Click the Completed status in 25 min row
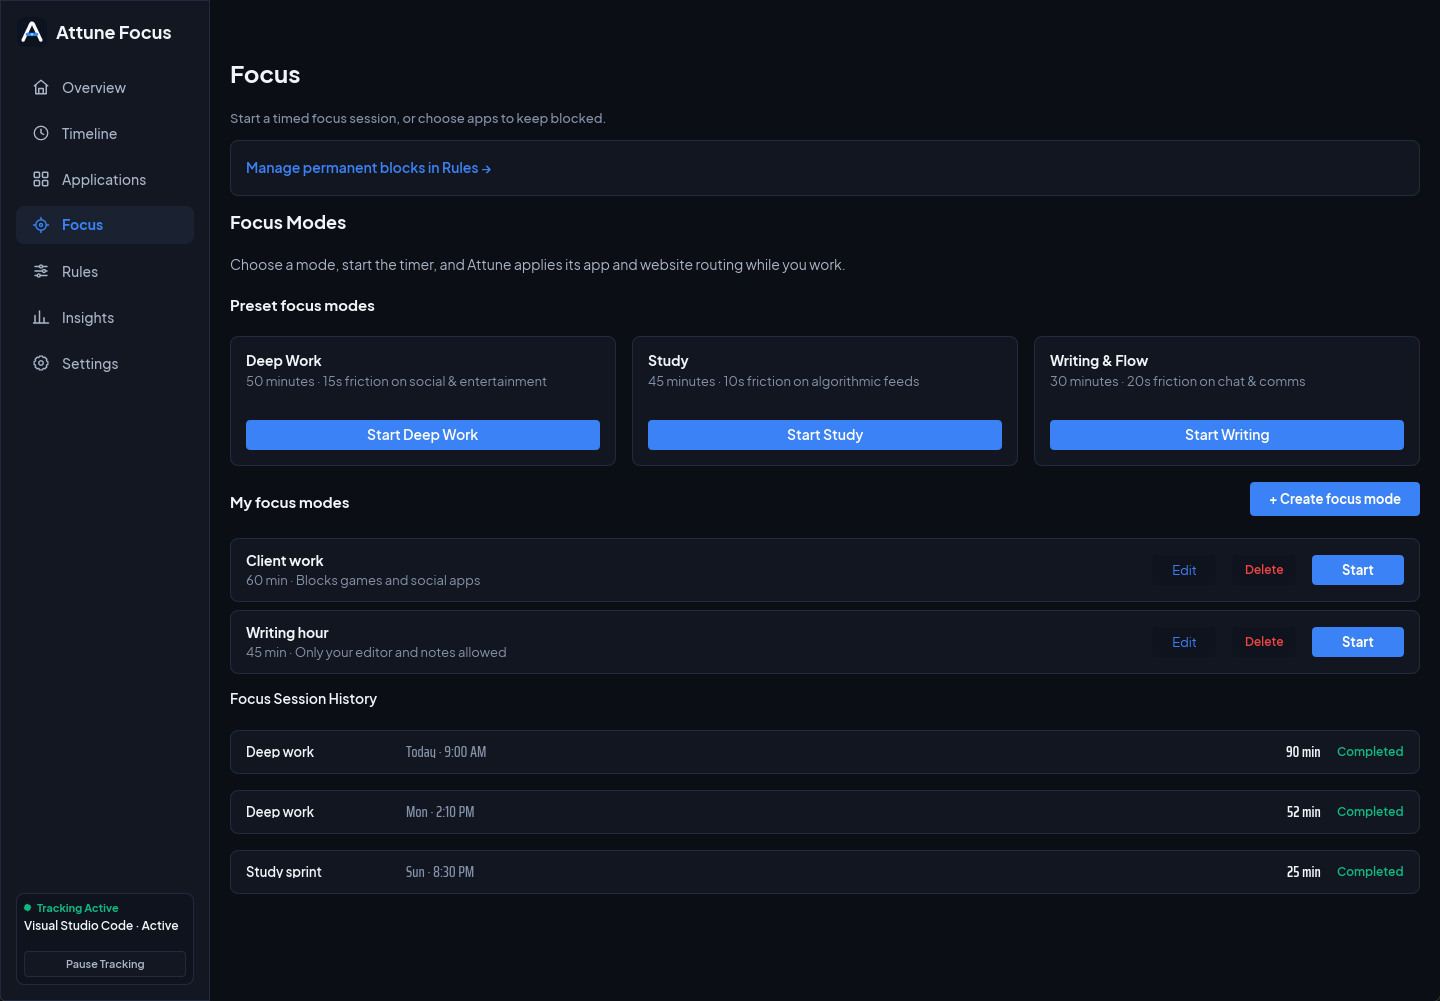Screen dimensions: 1440x1001 pos(1370,872)
